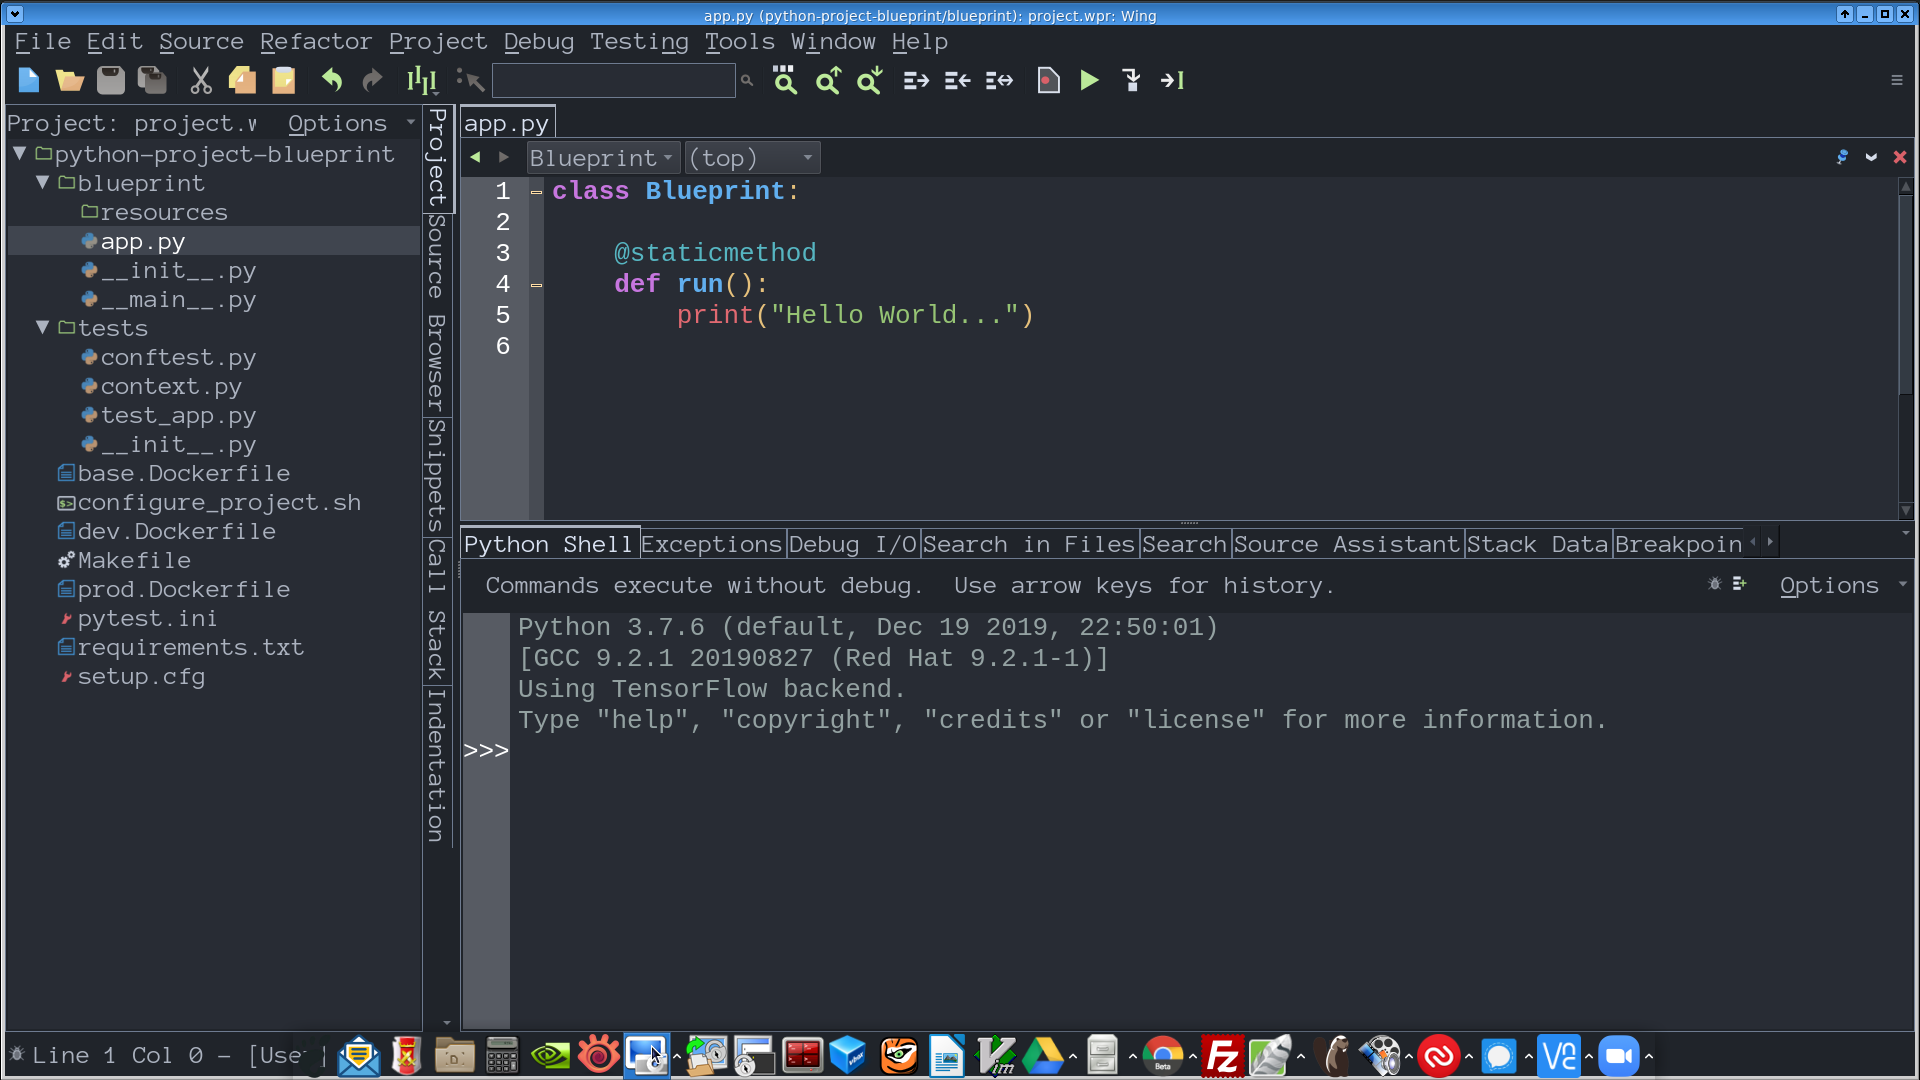The height and width of the screenshot is (1080, 1920).
Task: Open the File menu
Action: [x=42, y=42]
